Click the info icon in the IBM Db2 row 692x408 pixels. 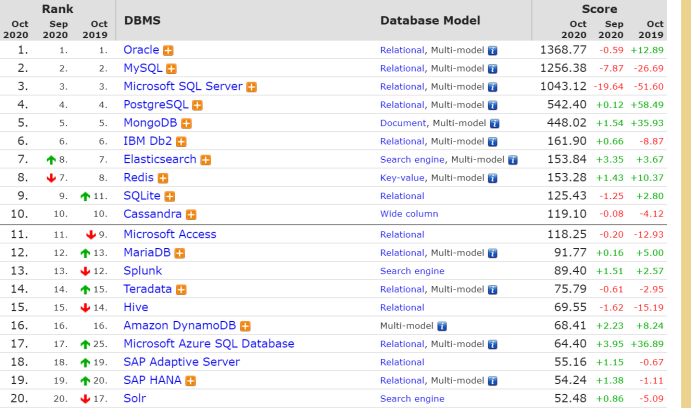(x=493, y=142)
